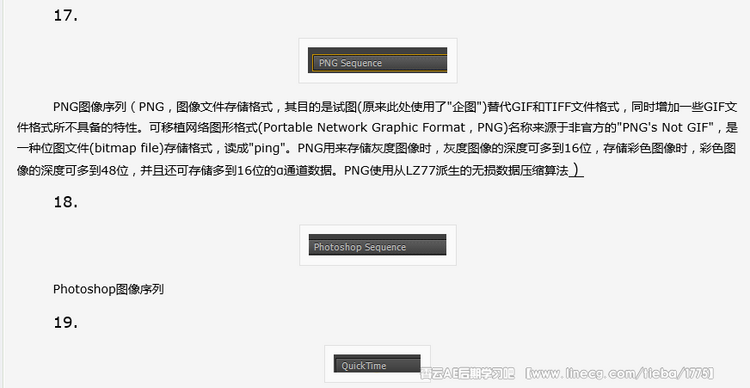
Task: Click the Photoshop Sequence format image
Action: coord(377,245)
